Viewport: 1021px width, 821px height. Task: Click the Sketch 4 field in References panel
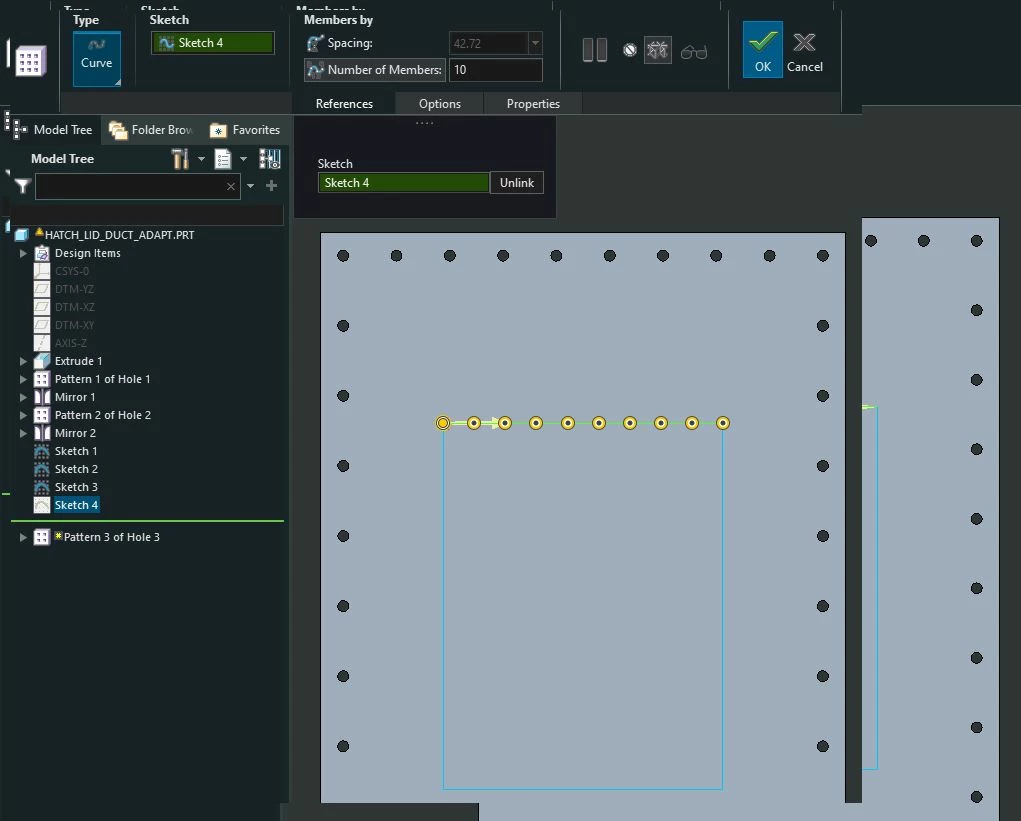[x=403, y=183]
